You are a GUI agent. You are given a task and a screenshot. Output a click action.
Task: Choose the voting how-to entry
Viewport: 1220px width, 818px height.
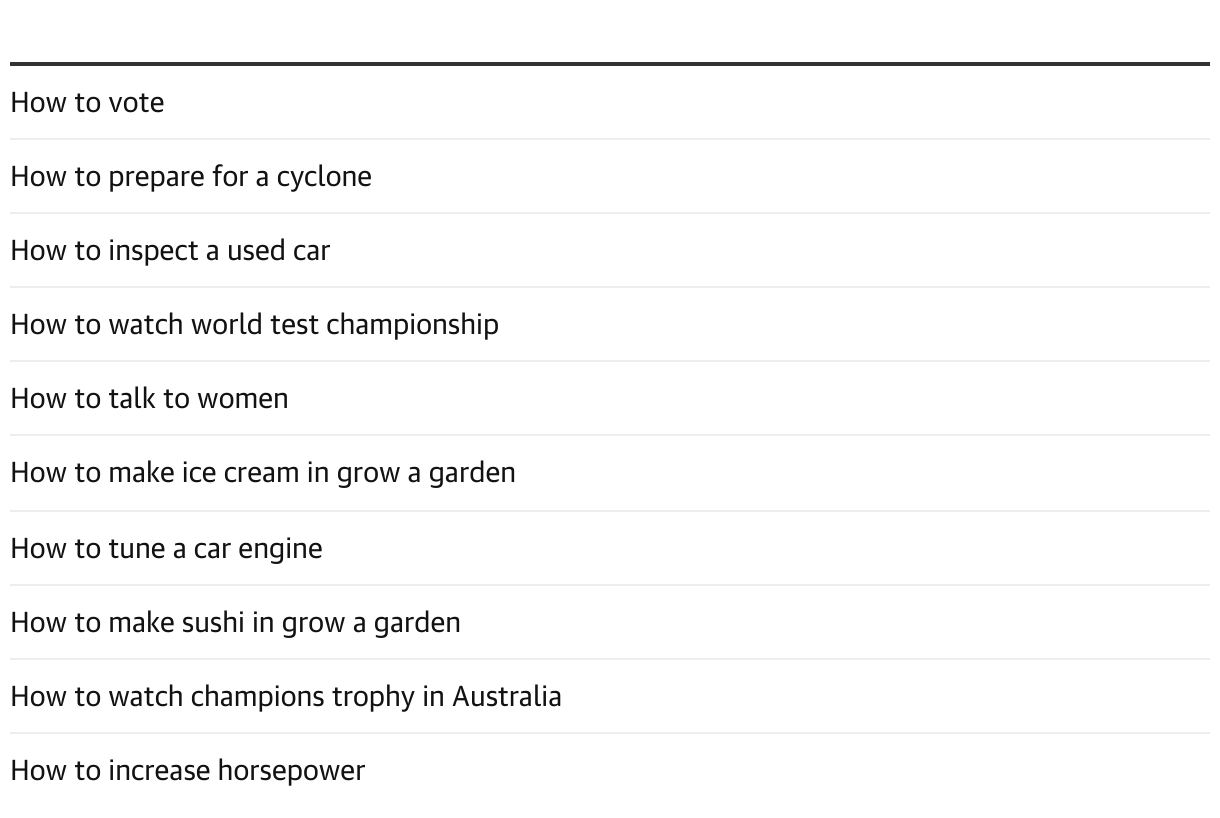(x=87, y=103)
